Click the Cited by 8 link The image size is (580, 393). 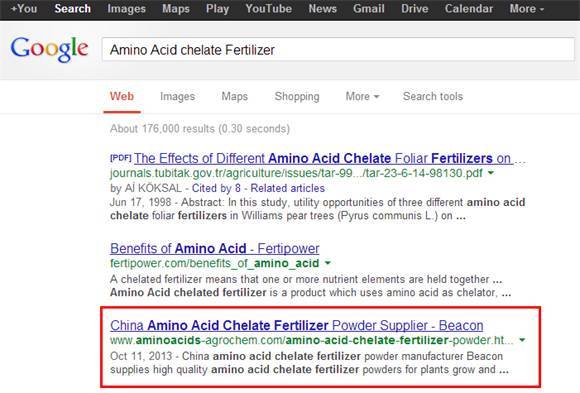pyautogui.click(x=216, y=188)
